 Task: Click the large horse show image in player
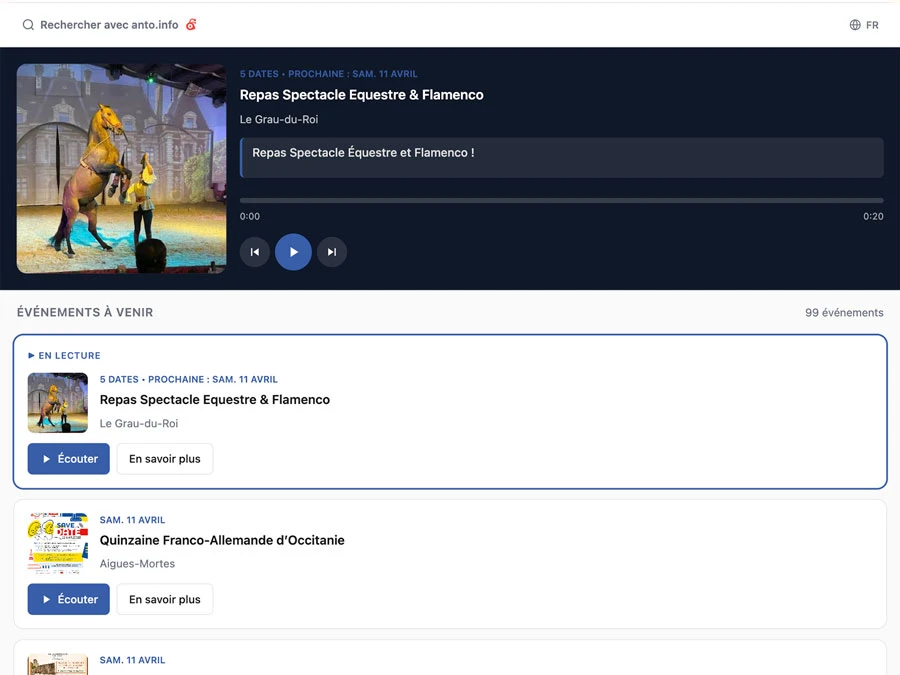(122, 169)
